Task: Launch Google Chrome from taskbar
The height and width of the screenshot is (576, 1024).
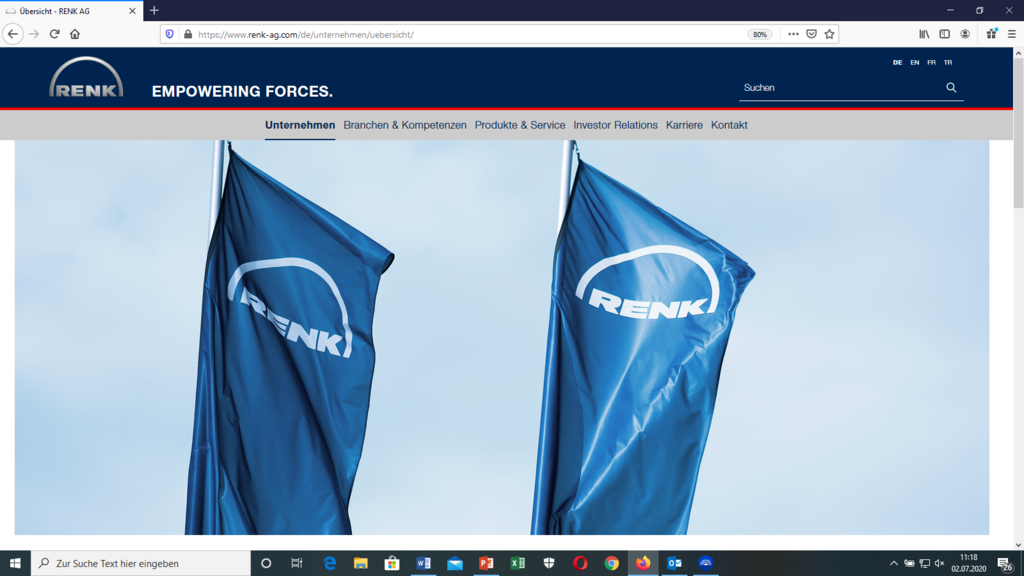Action: pyautogui.click(x=611, y=563)
